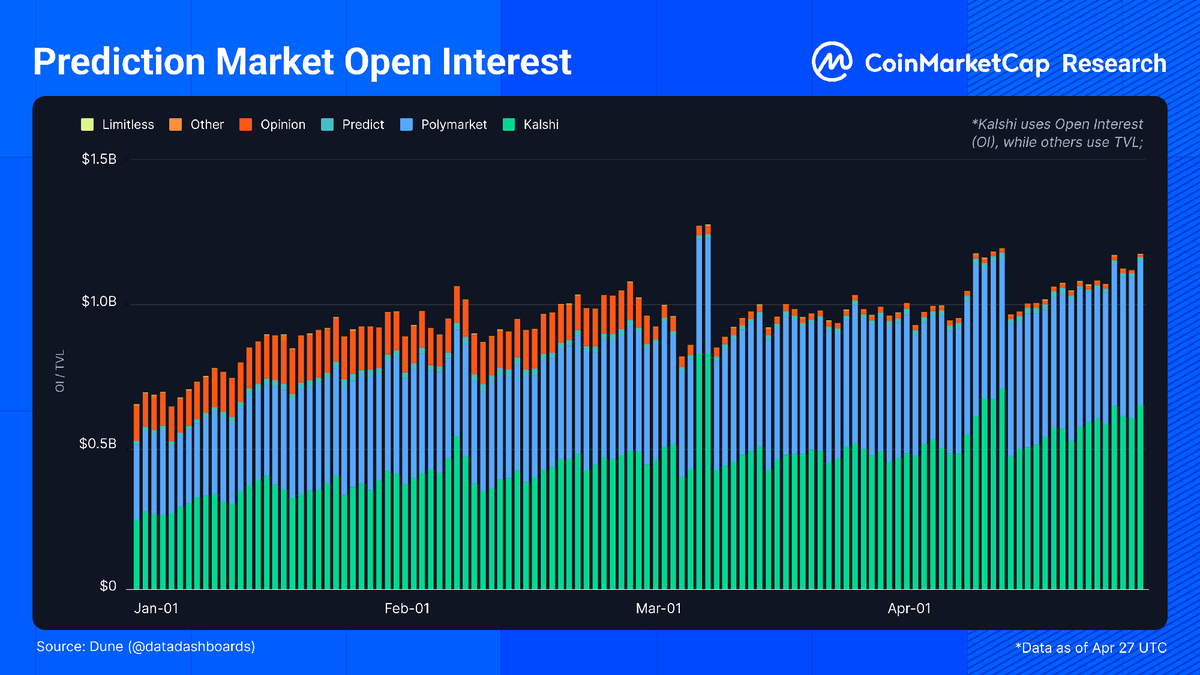The height and width of the screenshot is (675, 1200).
Task: Click the Data as of Apr 27 UTC note
Action: tap(1091, 648)
